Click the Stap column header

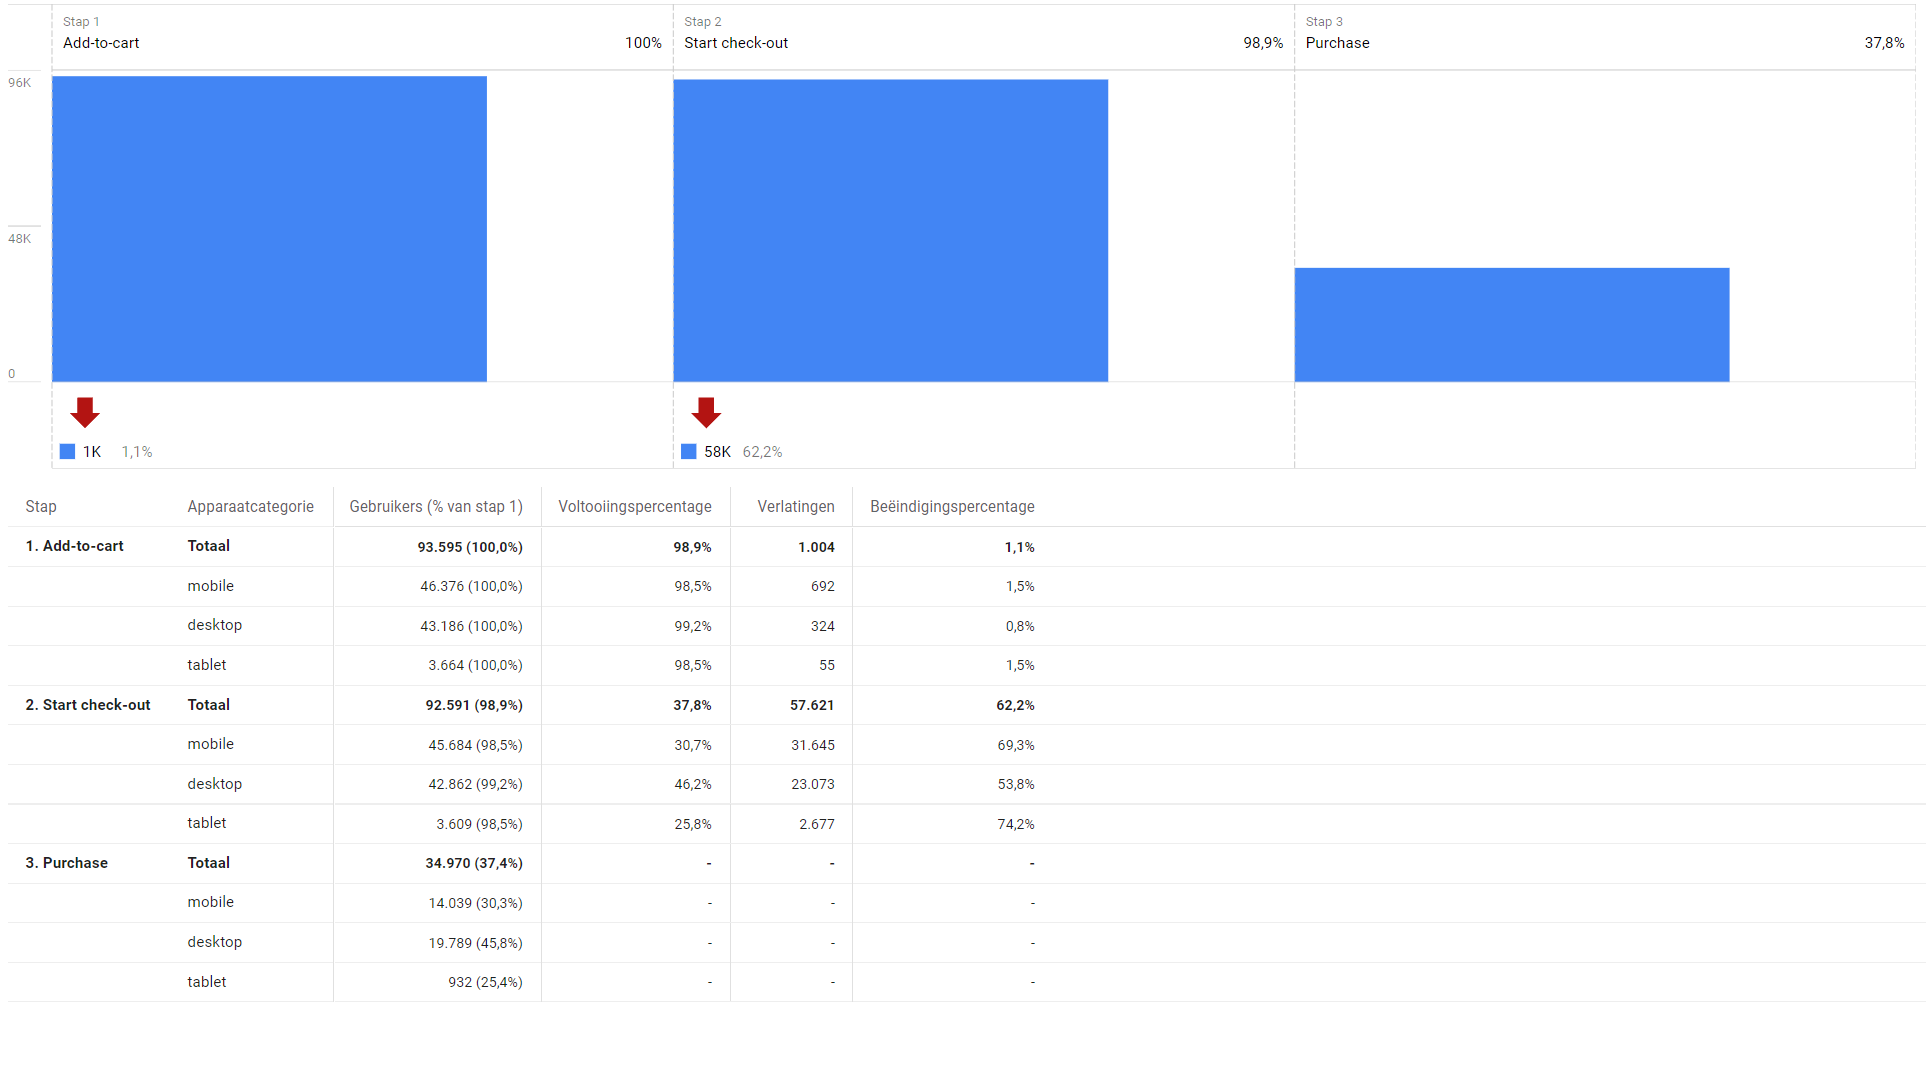tap(41, 507)
